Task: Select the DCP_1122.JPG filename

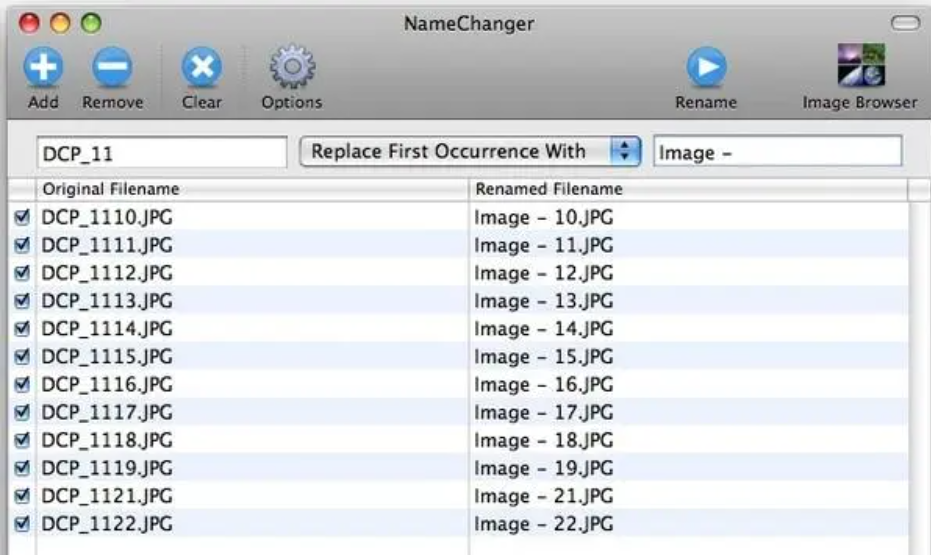Action: 107,524
